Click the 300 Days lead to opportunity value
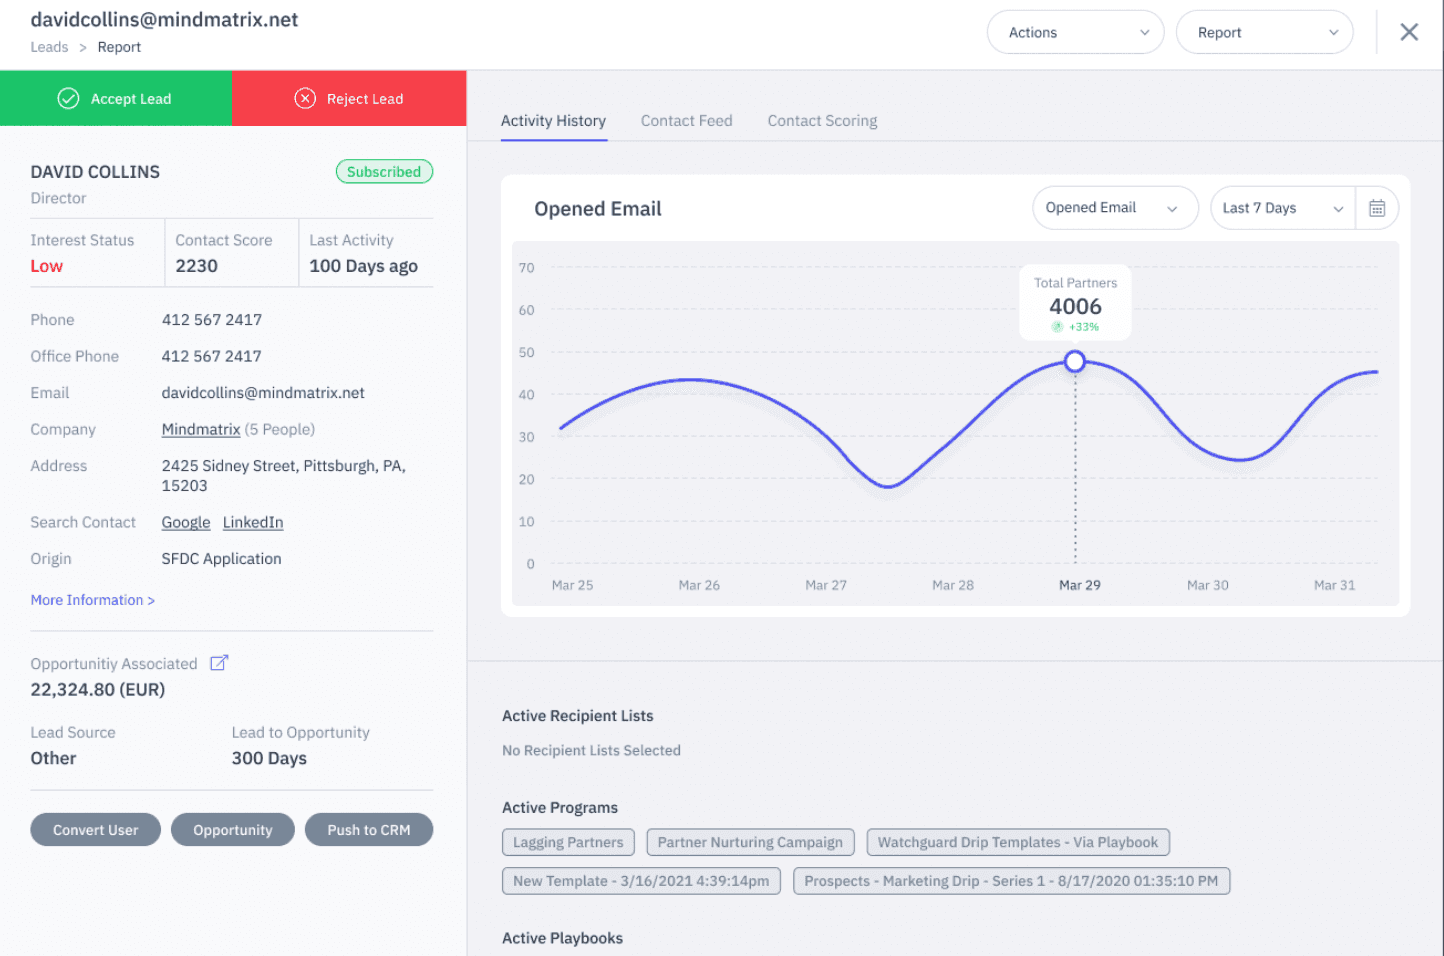1444x956 pixels. (269, 758)
